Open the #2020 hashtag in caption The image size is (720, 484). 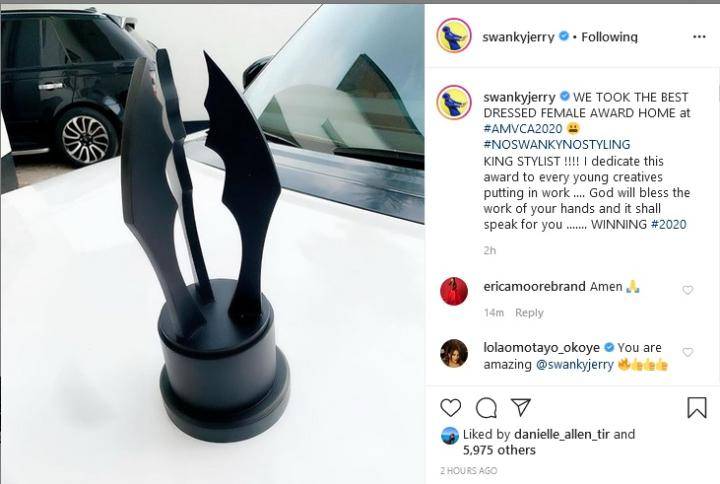(669, 225)
